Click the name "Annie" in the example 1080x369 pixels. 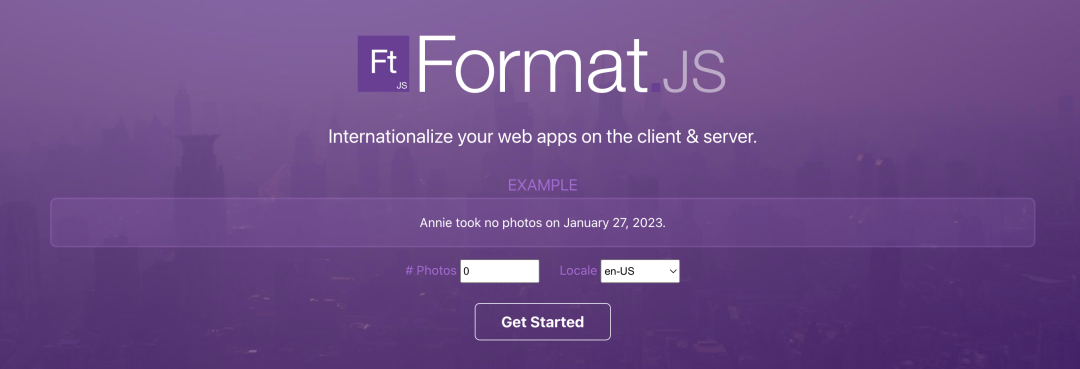pos(436,223)
